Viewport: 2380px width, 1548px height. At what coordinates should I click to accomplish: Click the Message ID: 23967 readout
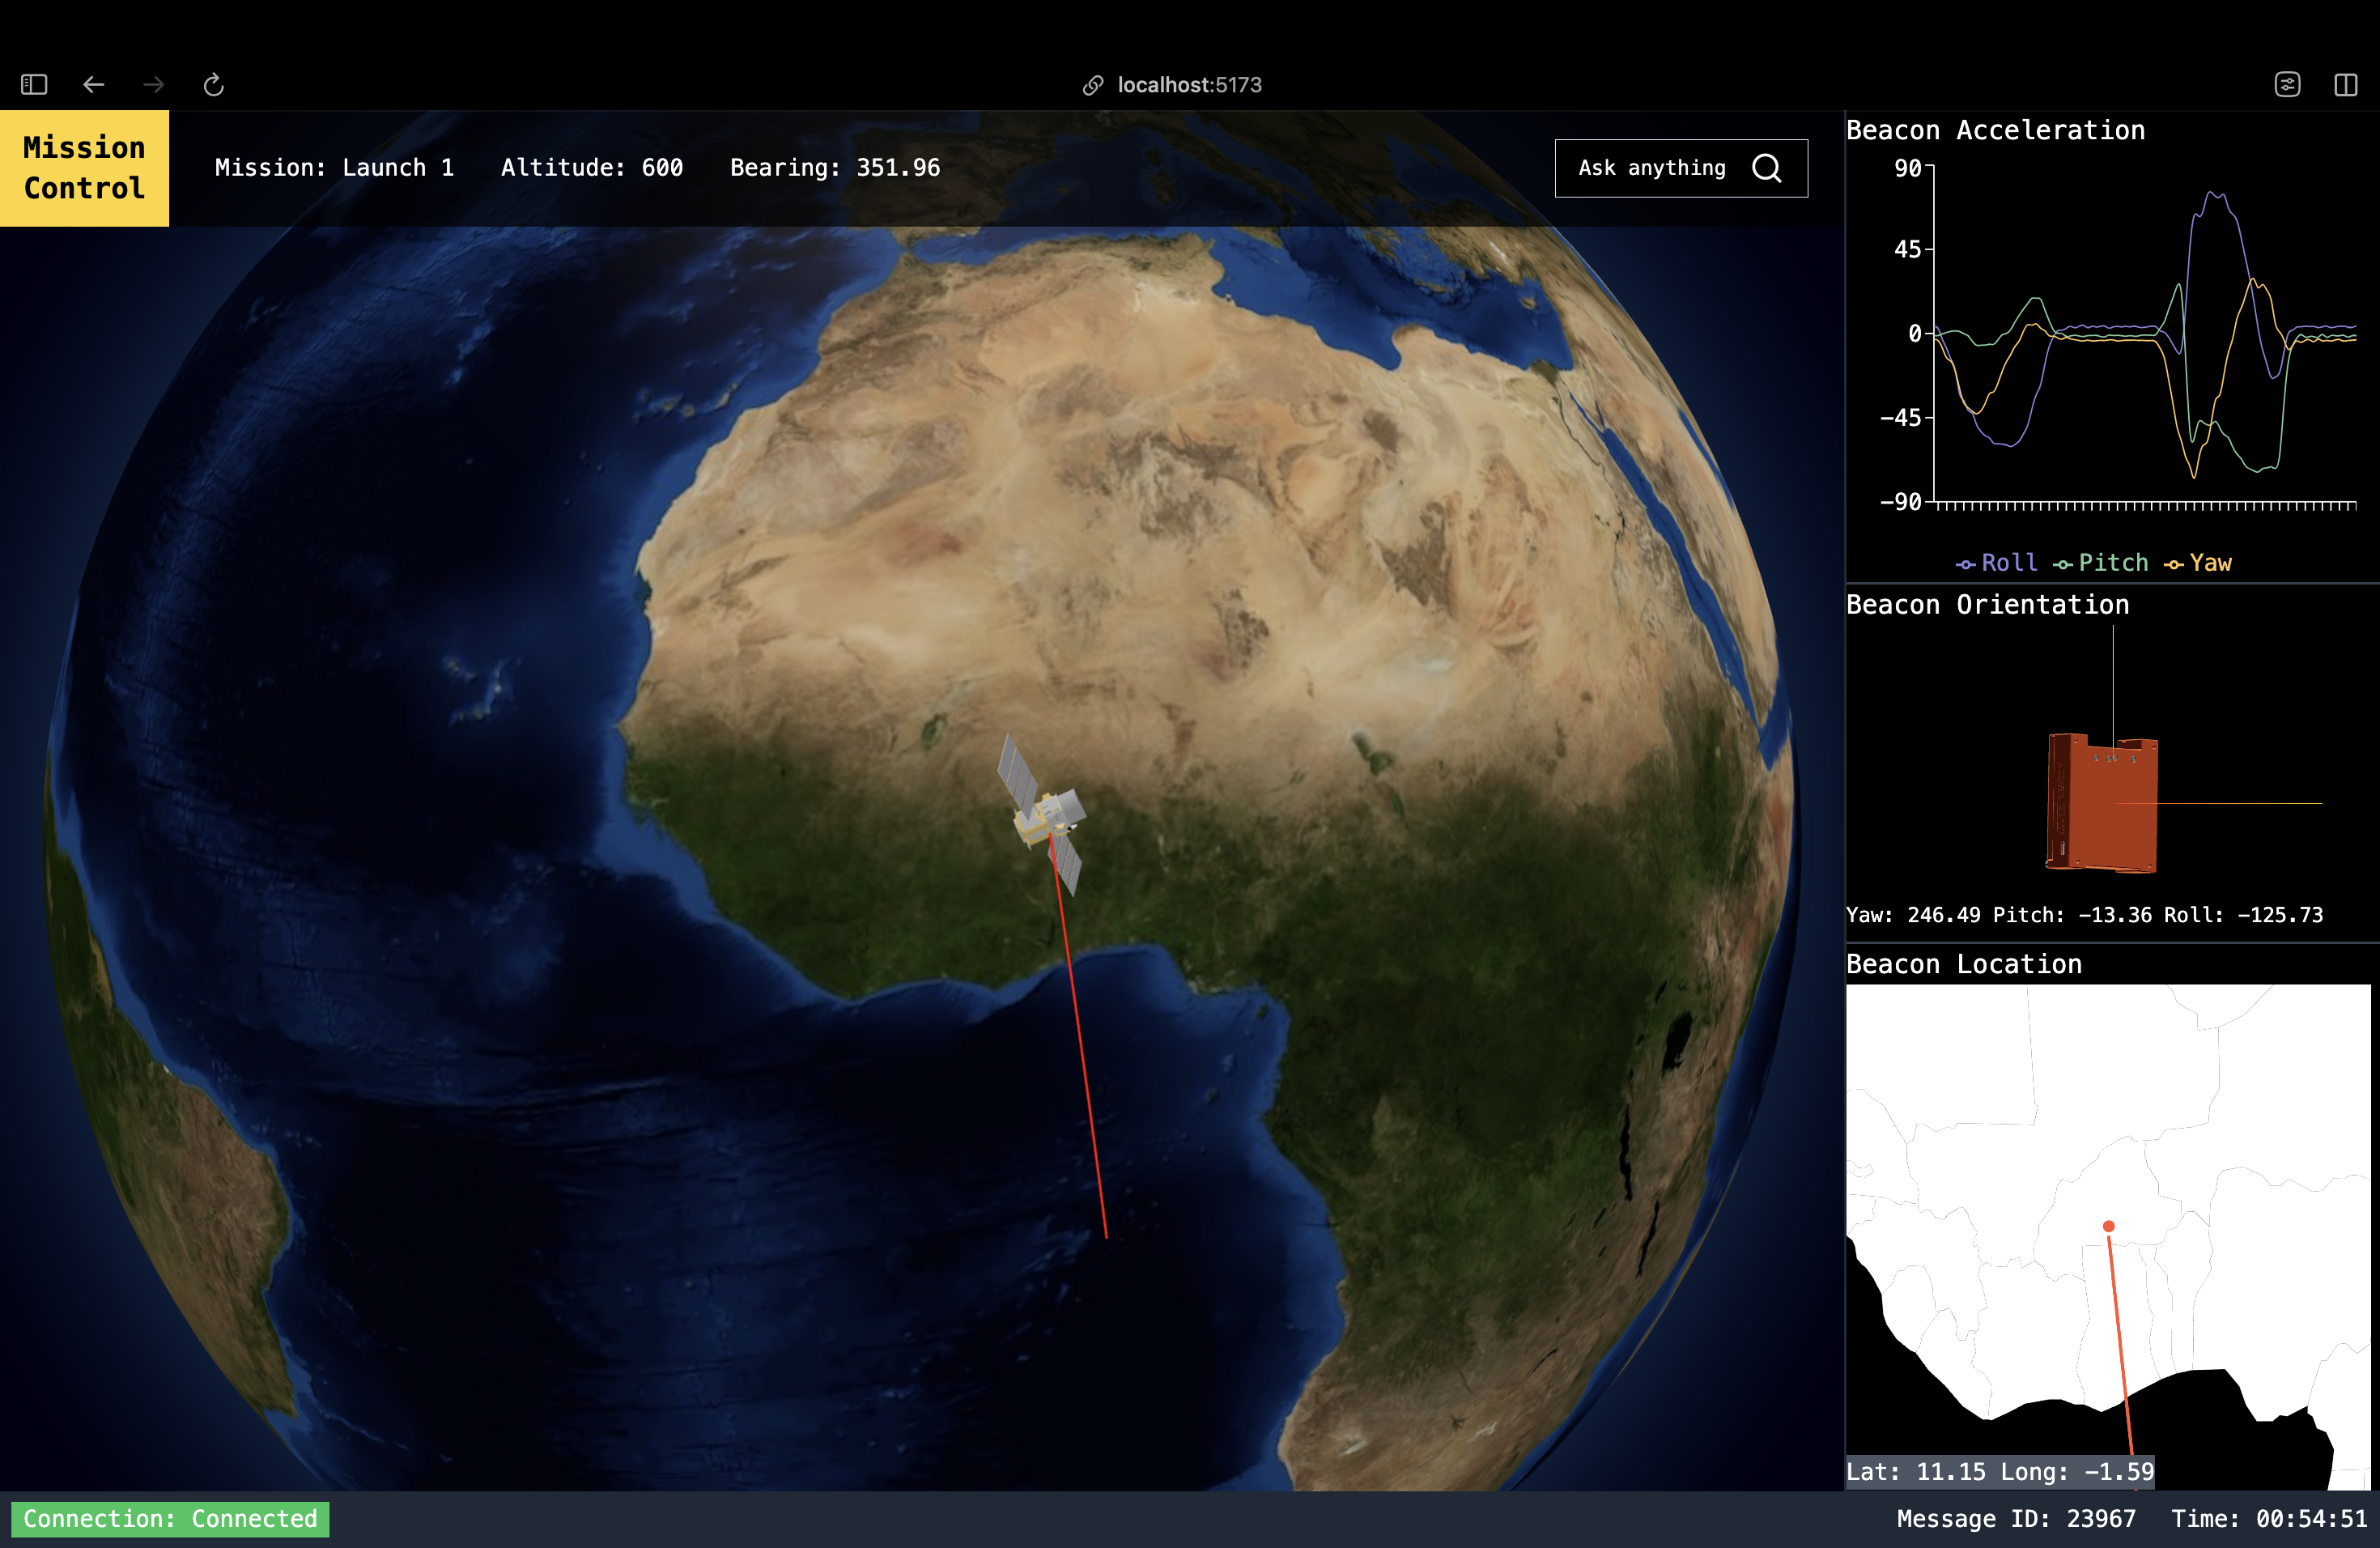(x=2016, y=1519)
